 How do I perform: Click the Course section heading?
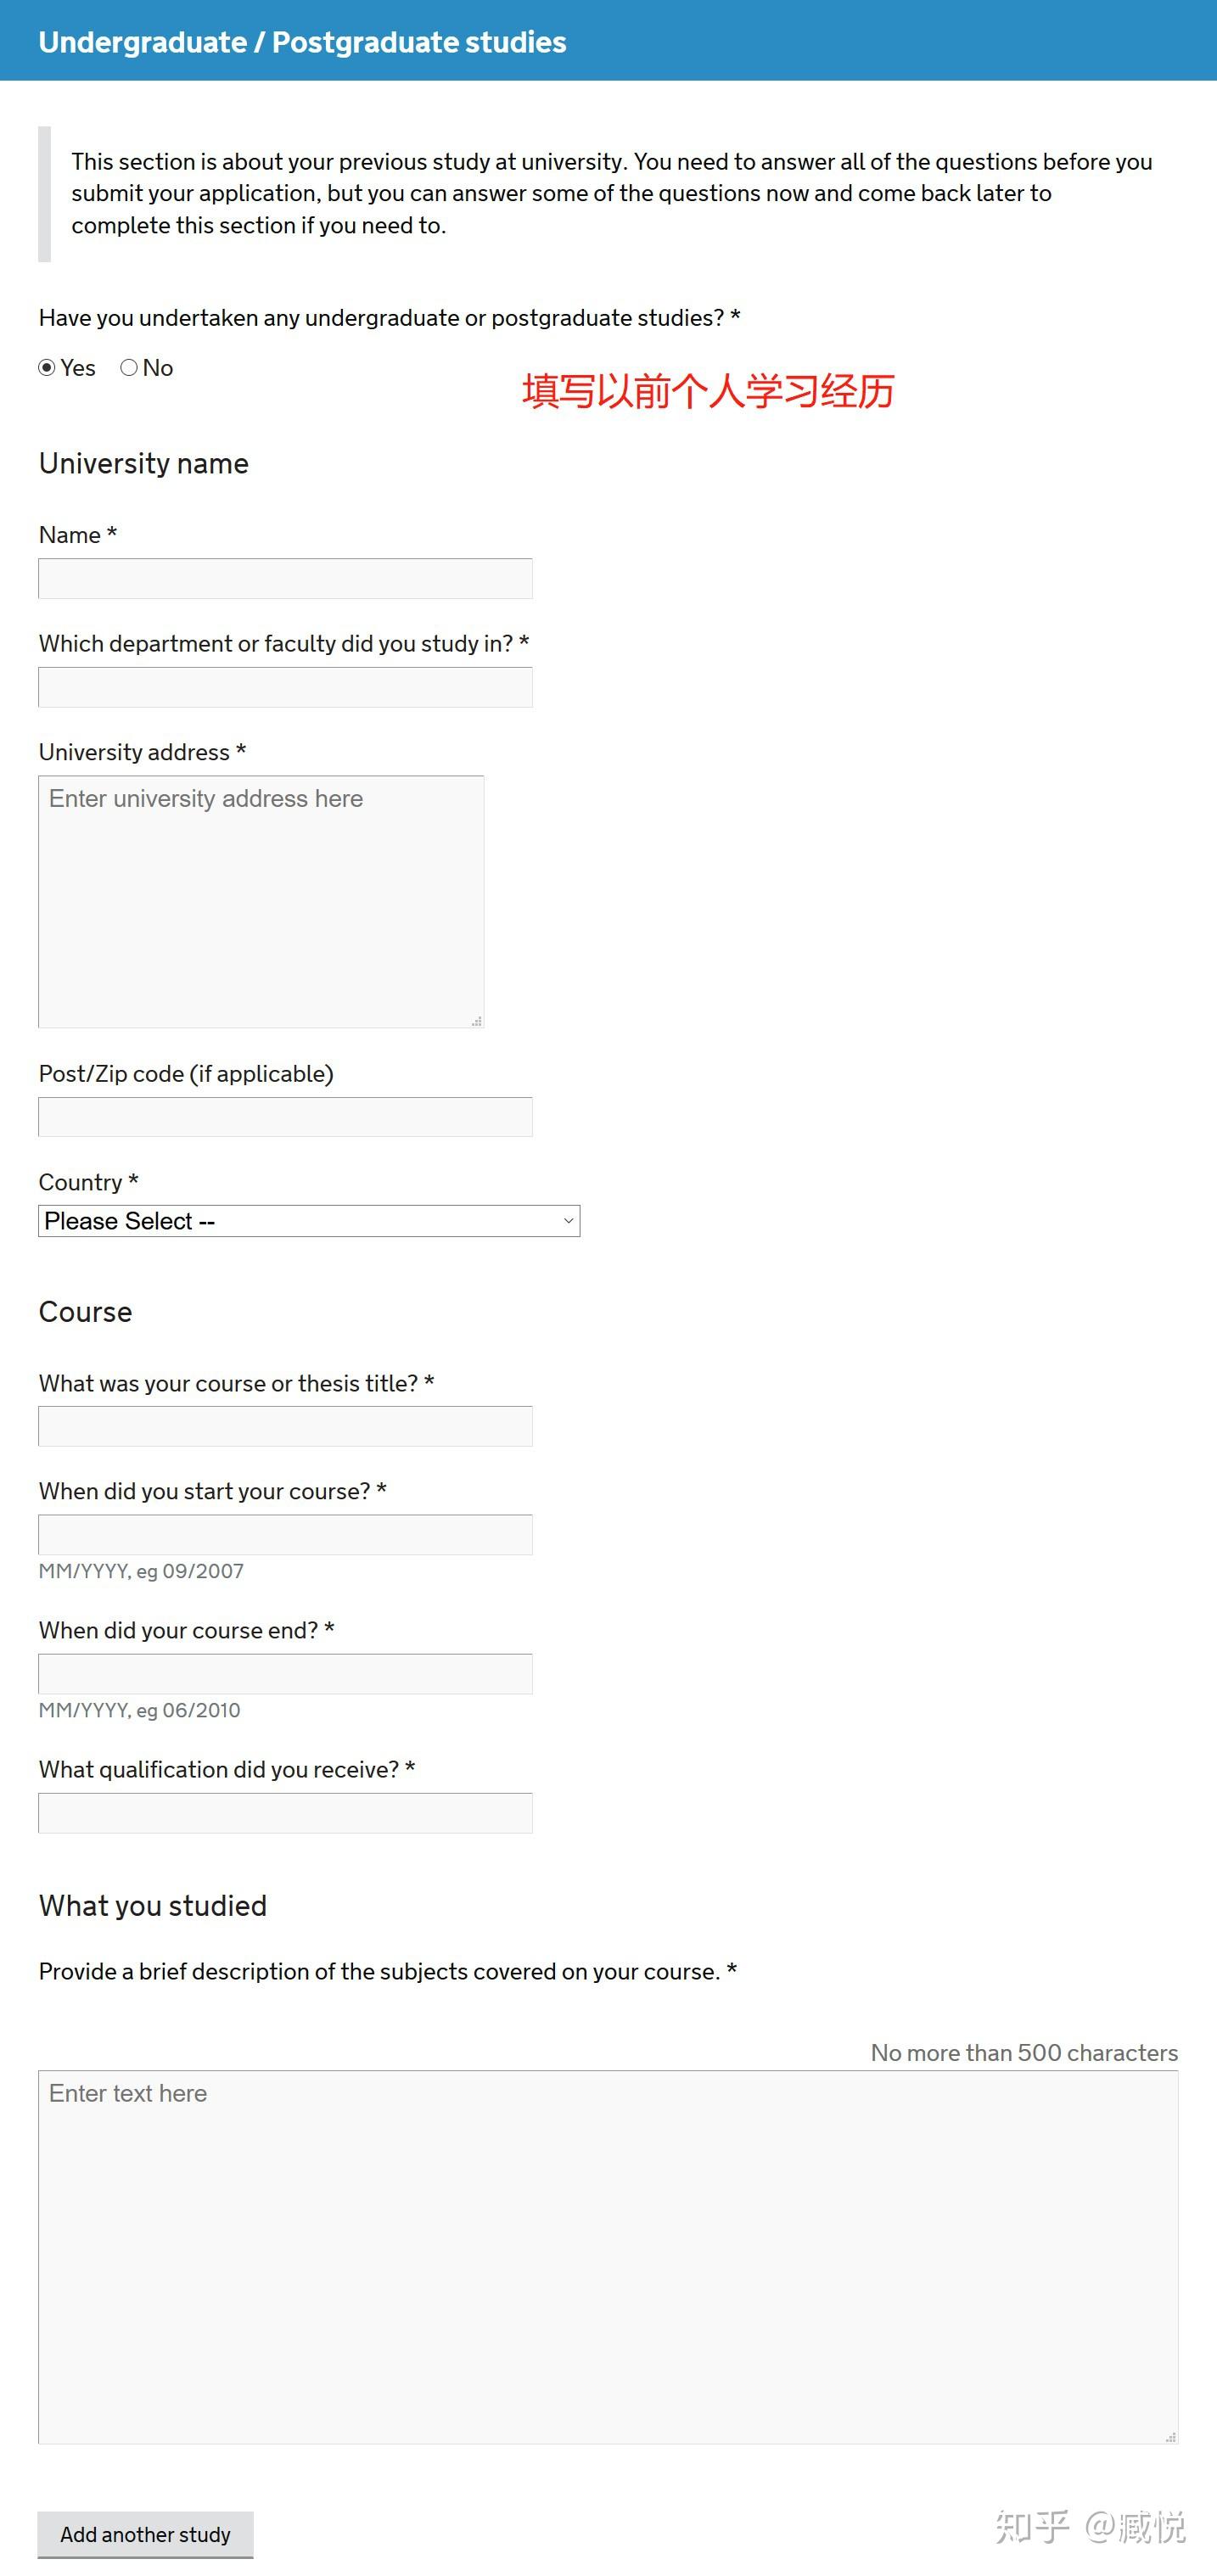tap(85, 1312)
